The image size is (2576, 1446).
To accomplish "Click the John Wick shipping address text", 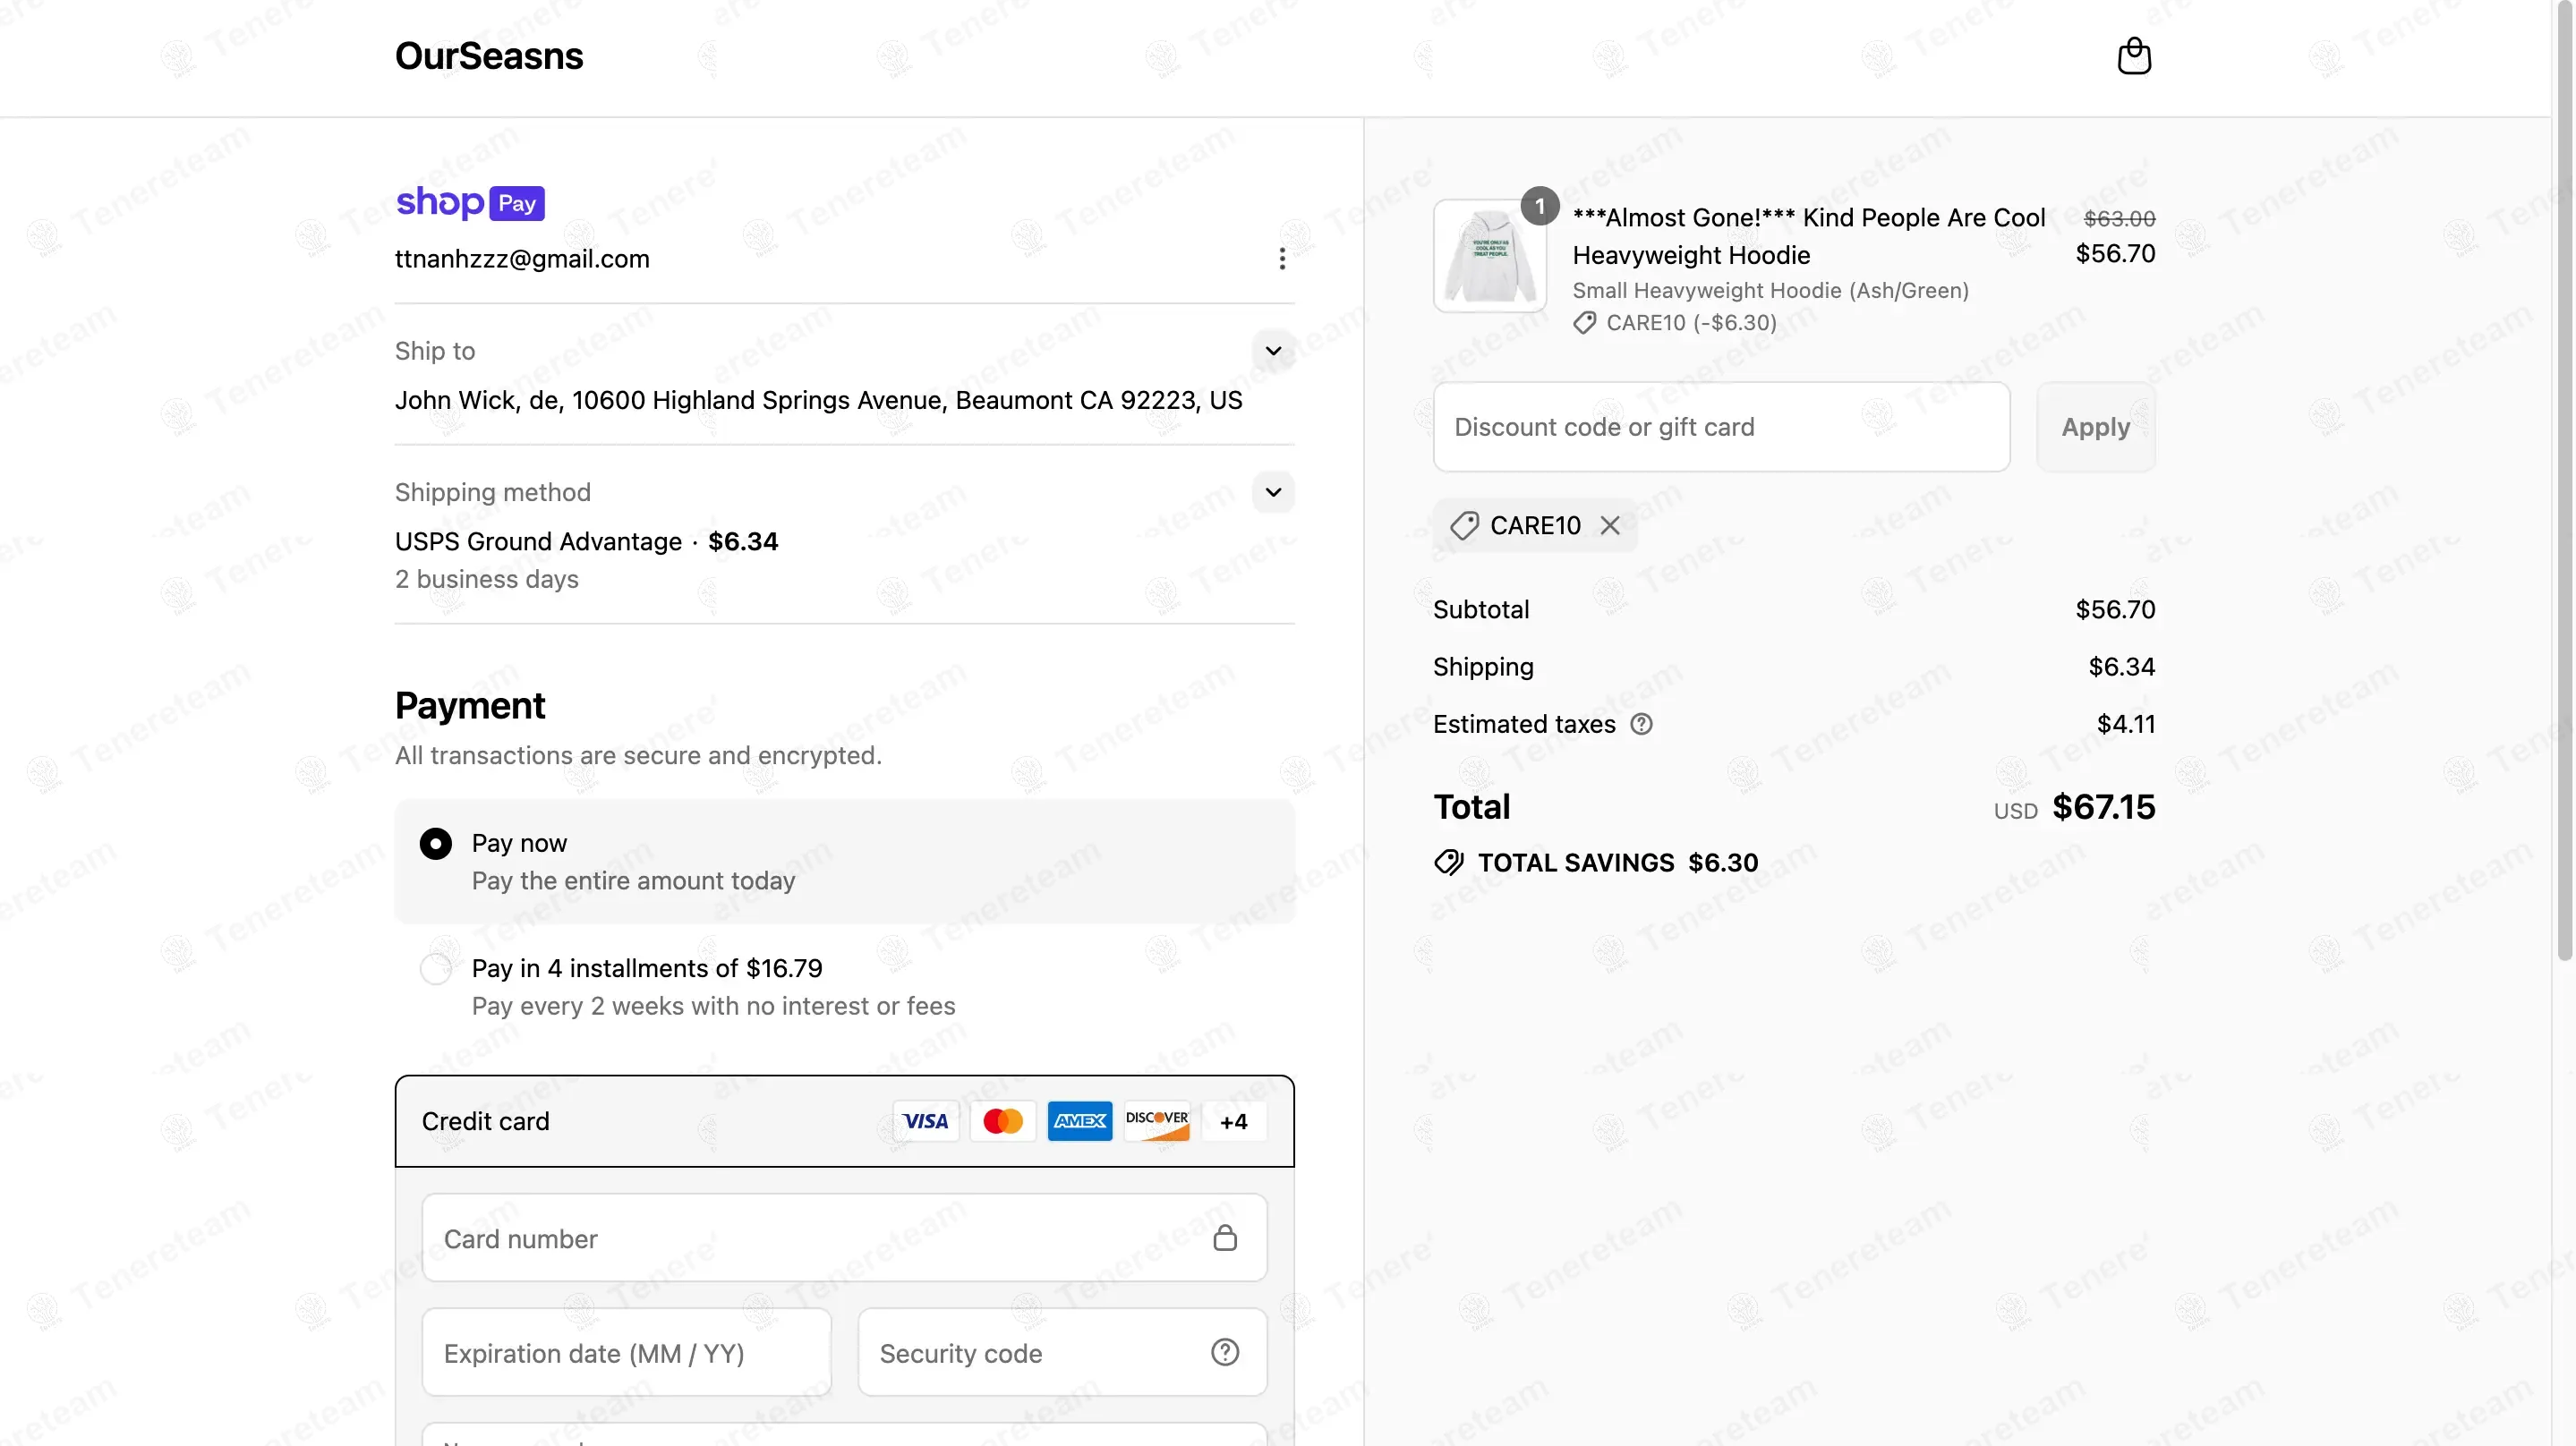I will pos(818,400).
